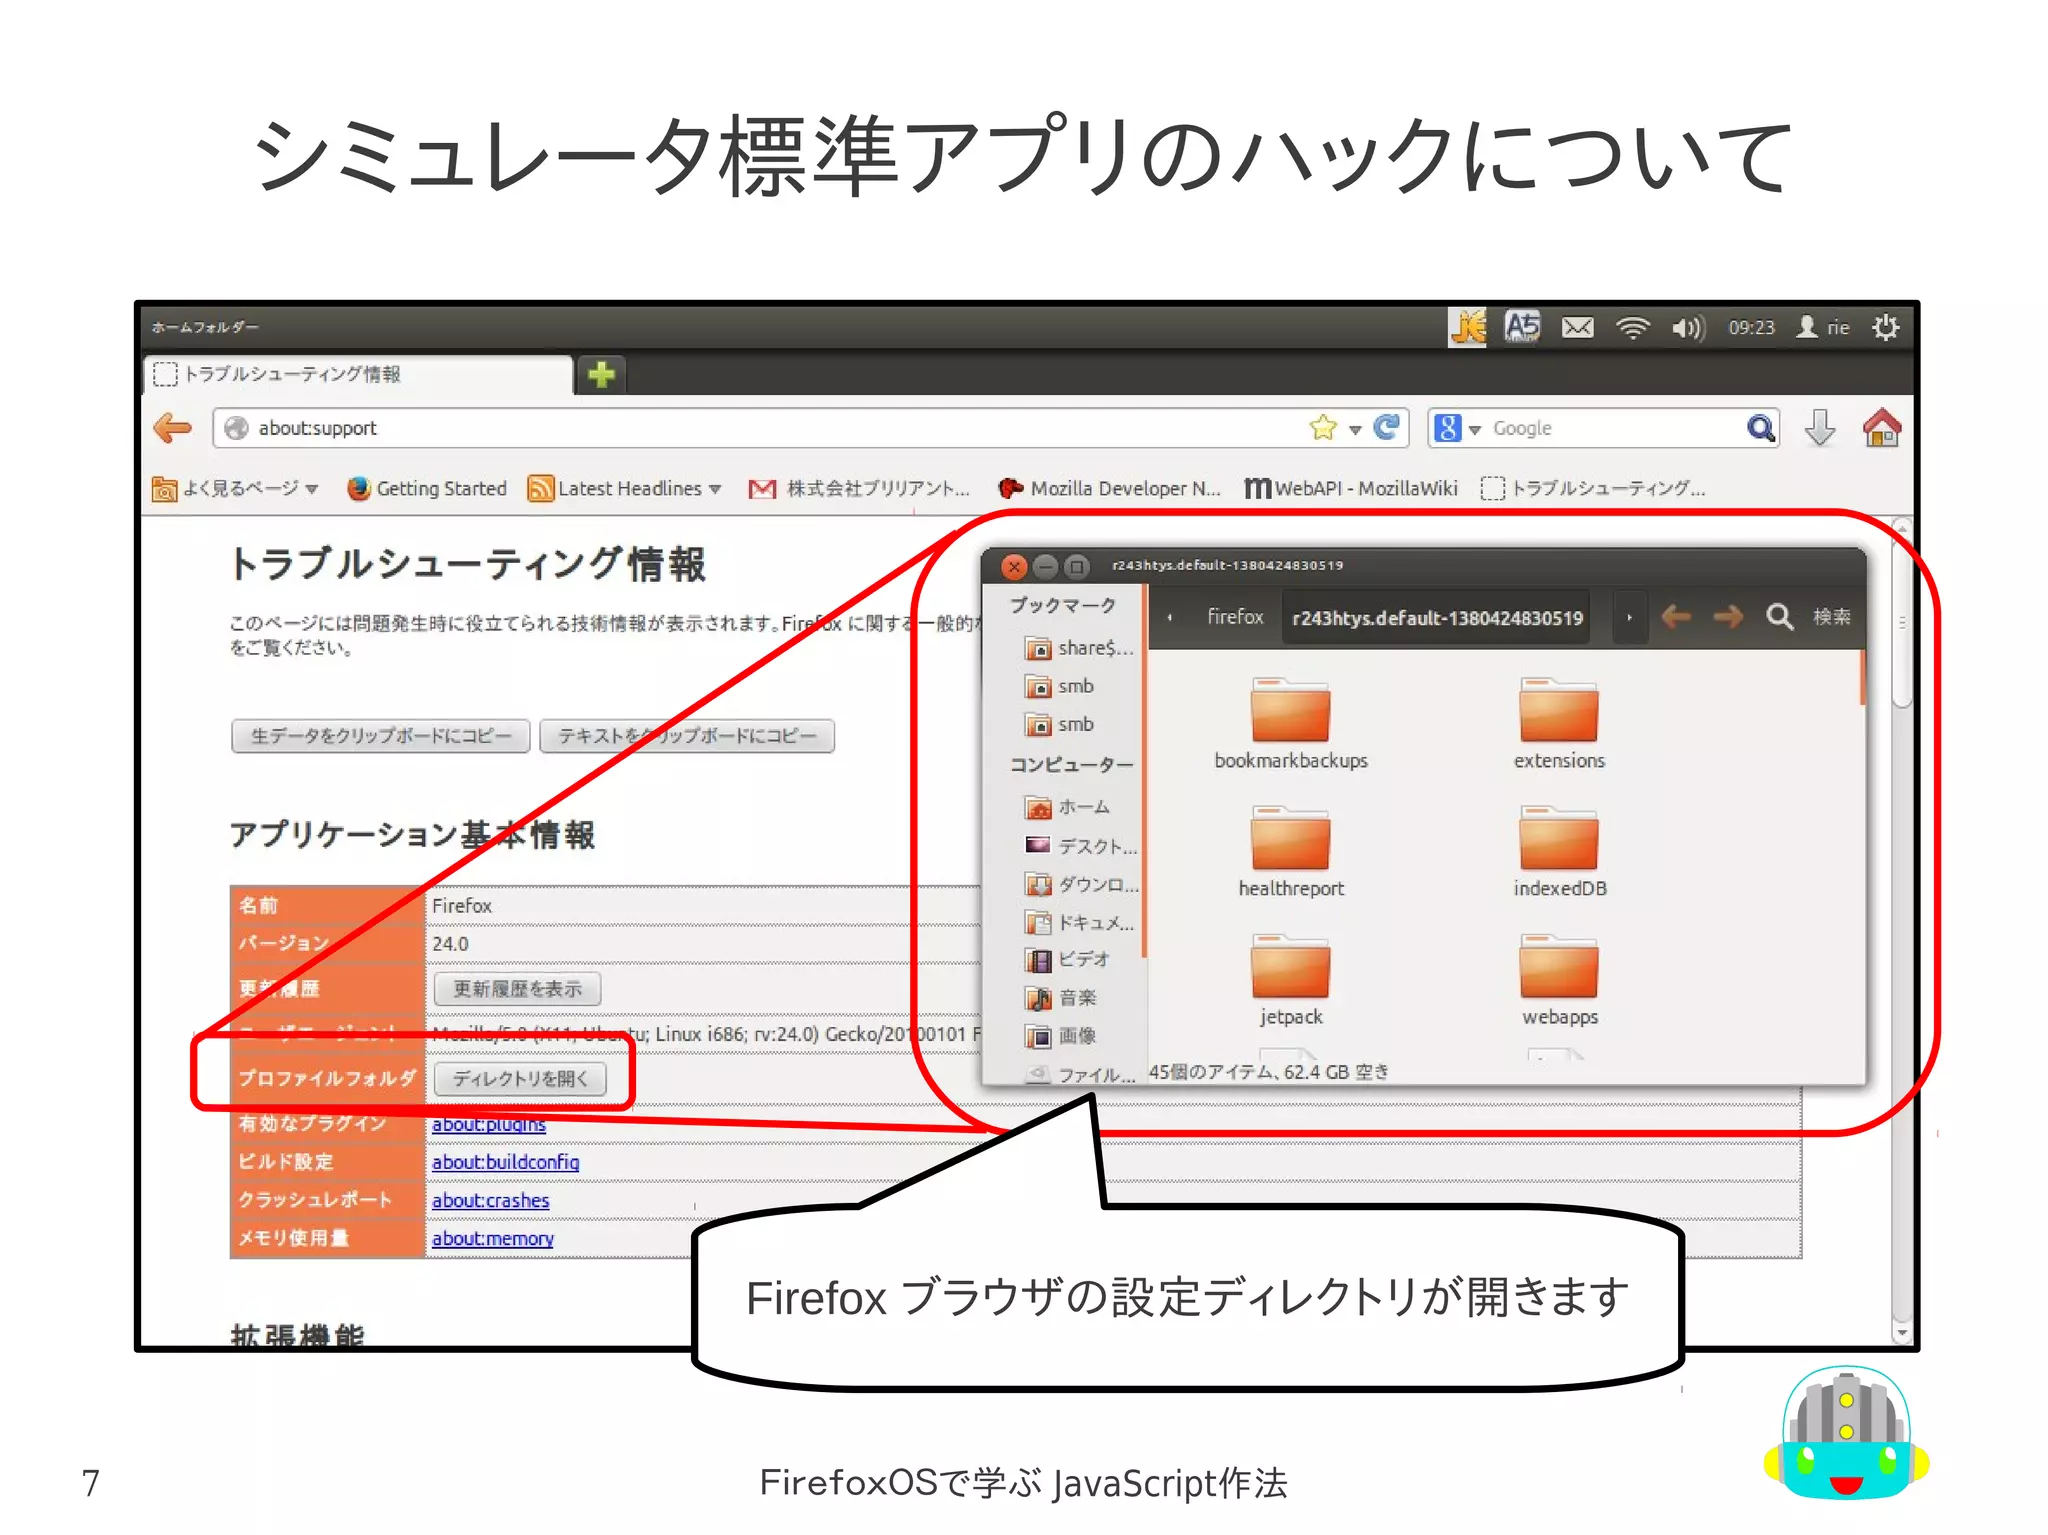Click the bookmark star icon in URL bar
This screenshot has height=1535, width=2048.
point(1323,428)
